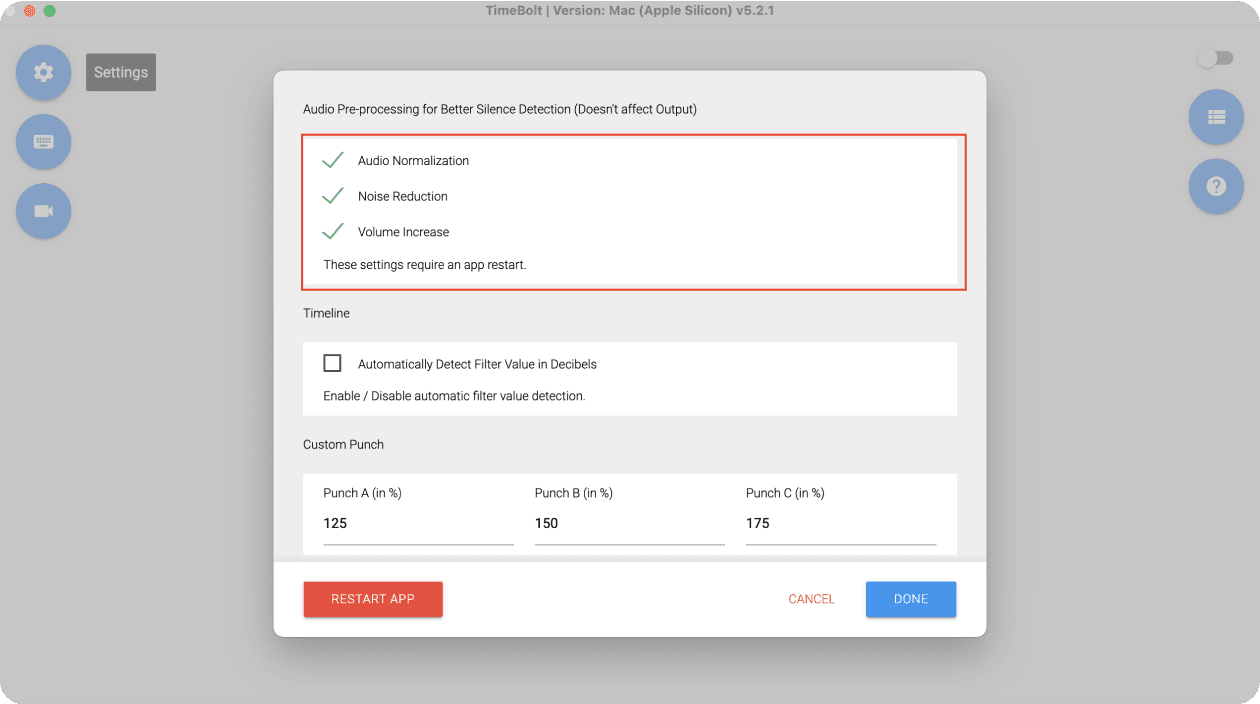Click the Punch A percentage field
This screenshot has width=1260, height=704.
pos(418,523)
